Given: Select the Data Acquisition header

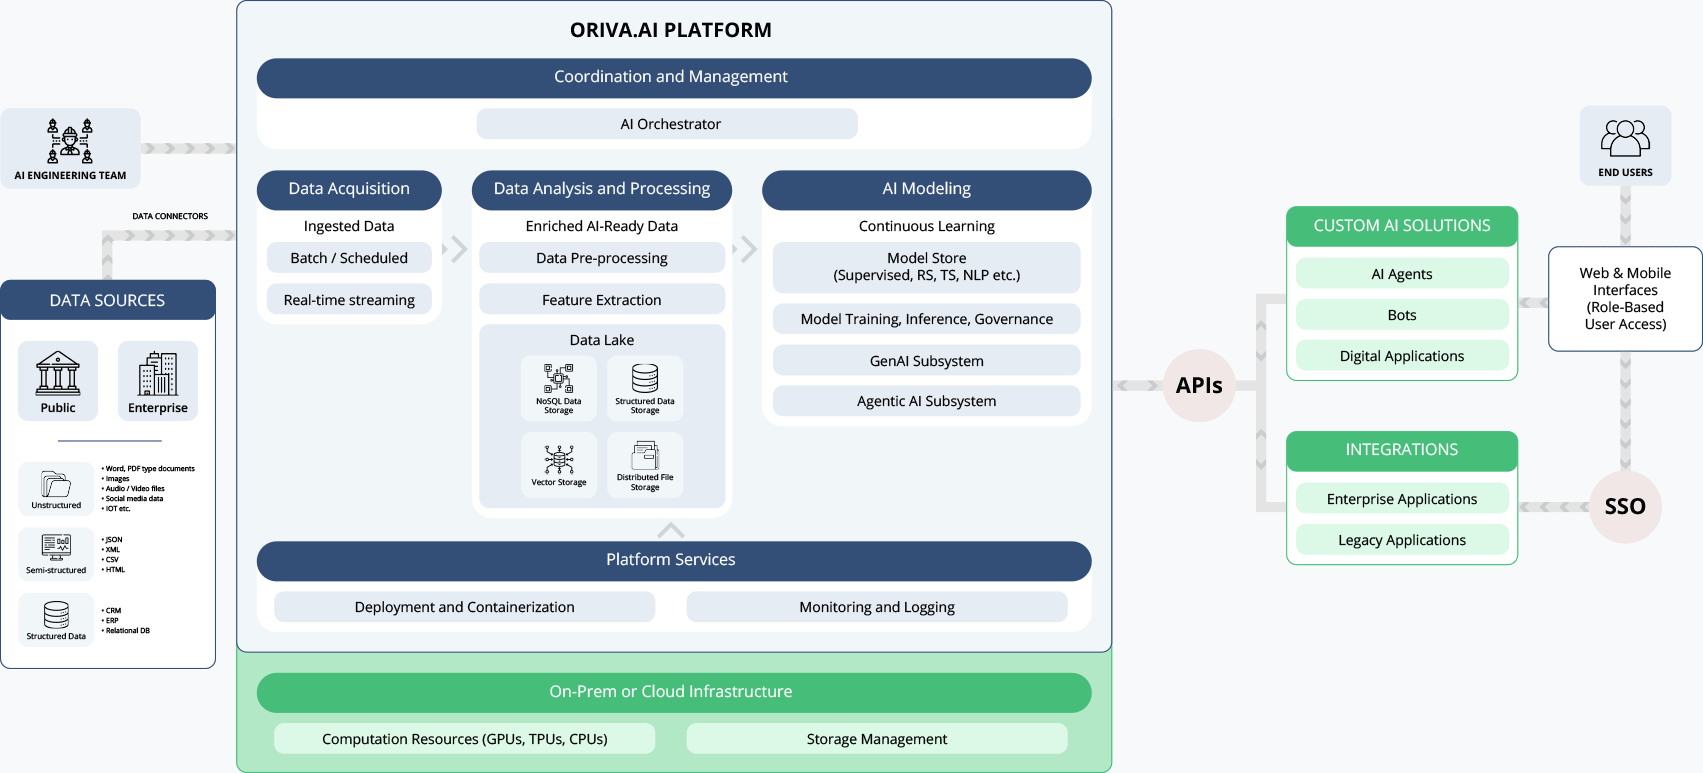Looking at the screenshot, I should point(349,190).
